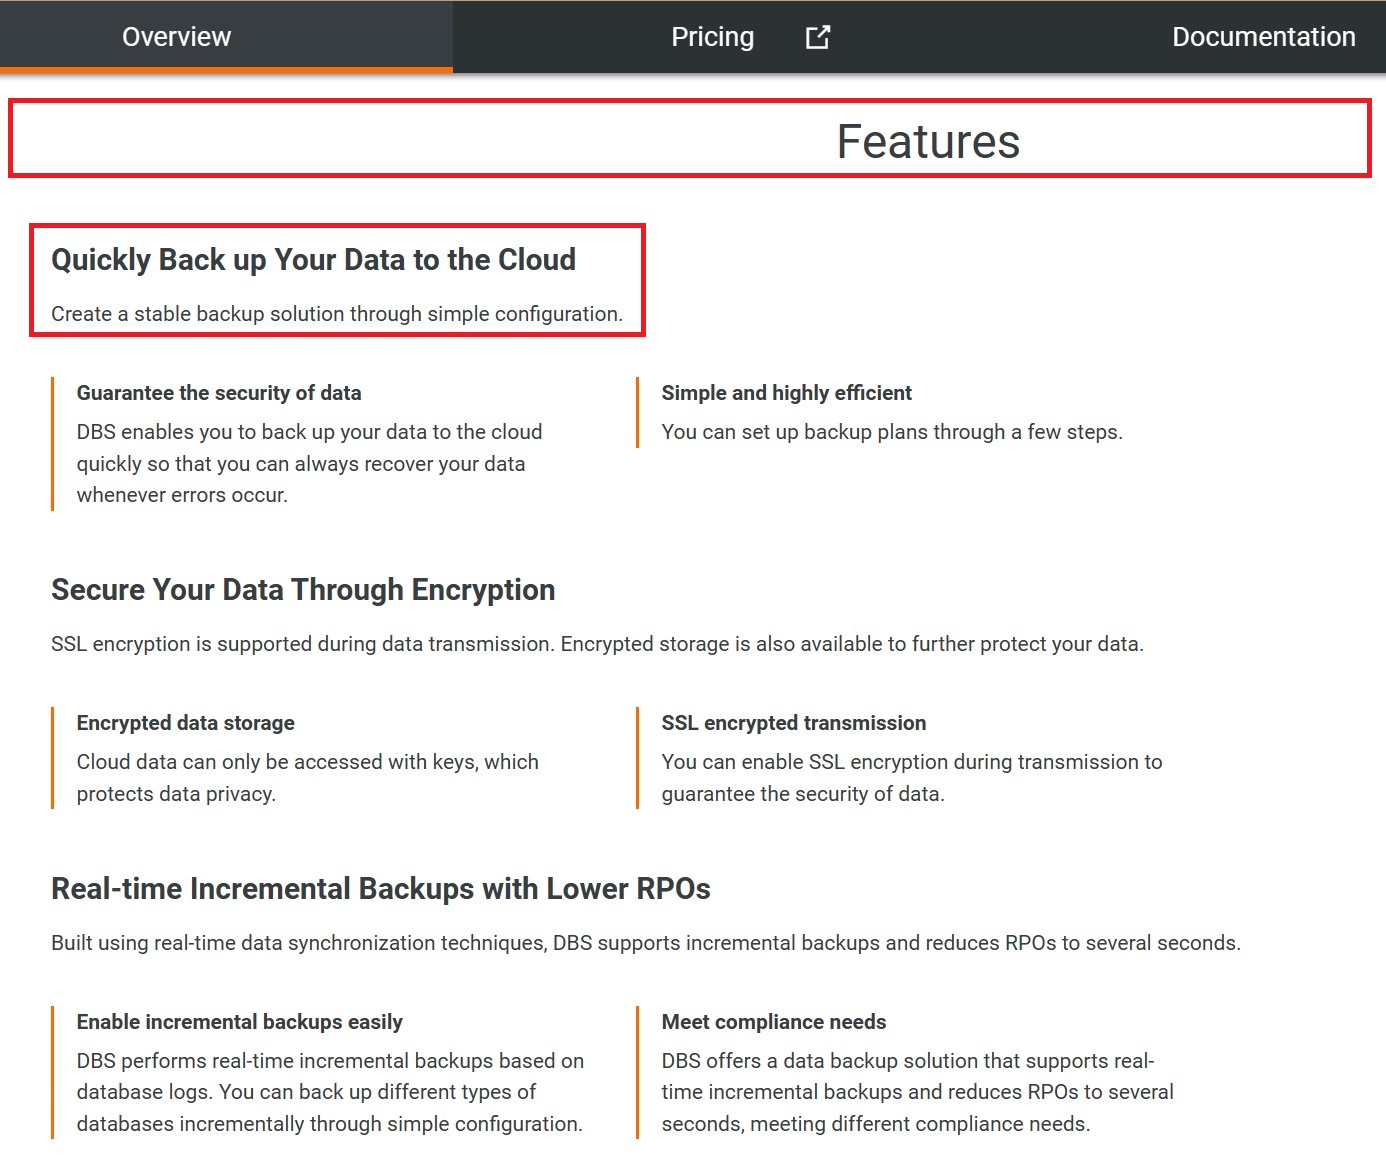Select the backup solution description text
This screenshot has width=1386, height=1165.
click(337, 313)
